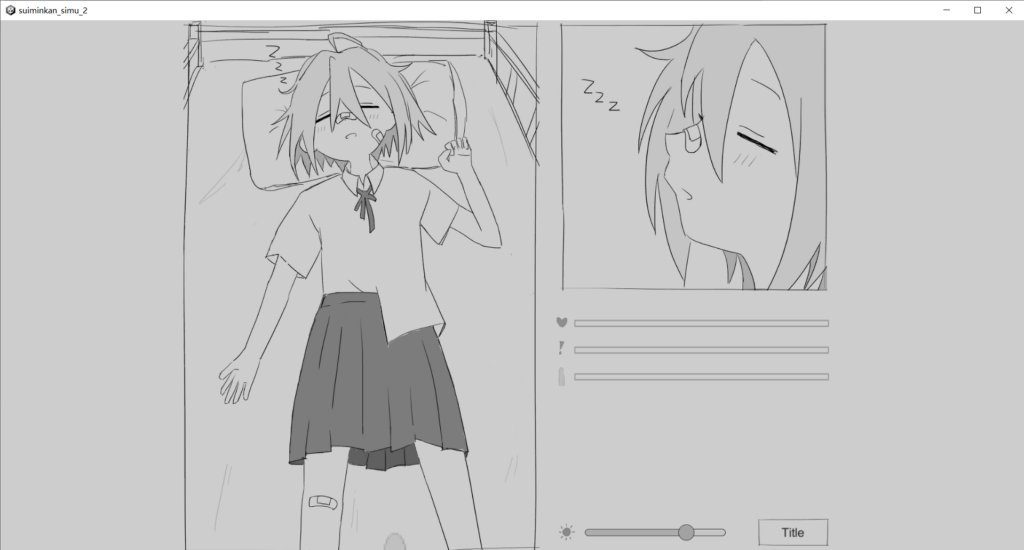Click the Title button
Screen dimensions: 1024x550
tap(793, 532)
